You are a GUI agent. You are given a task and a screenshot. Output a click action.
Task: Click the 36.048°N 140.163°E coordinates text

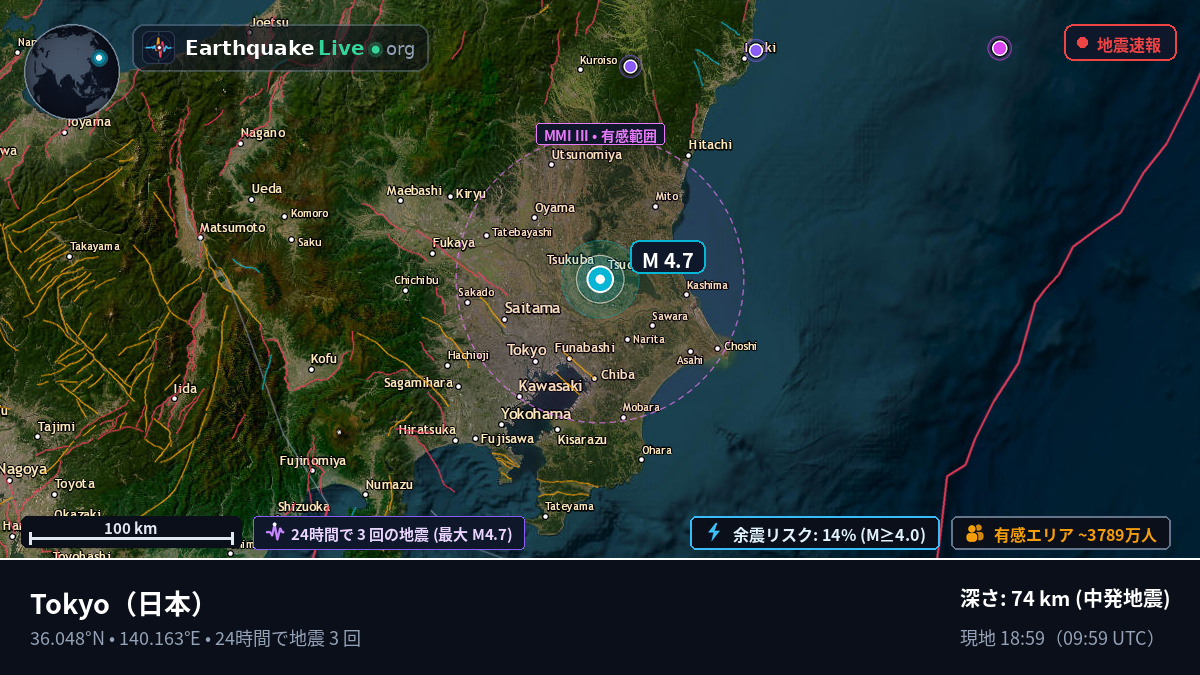point(115,638)
